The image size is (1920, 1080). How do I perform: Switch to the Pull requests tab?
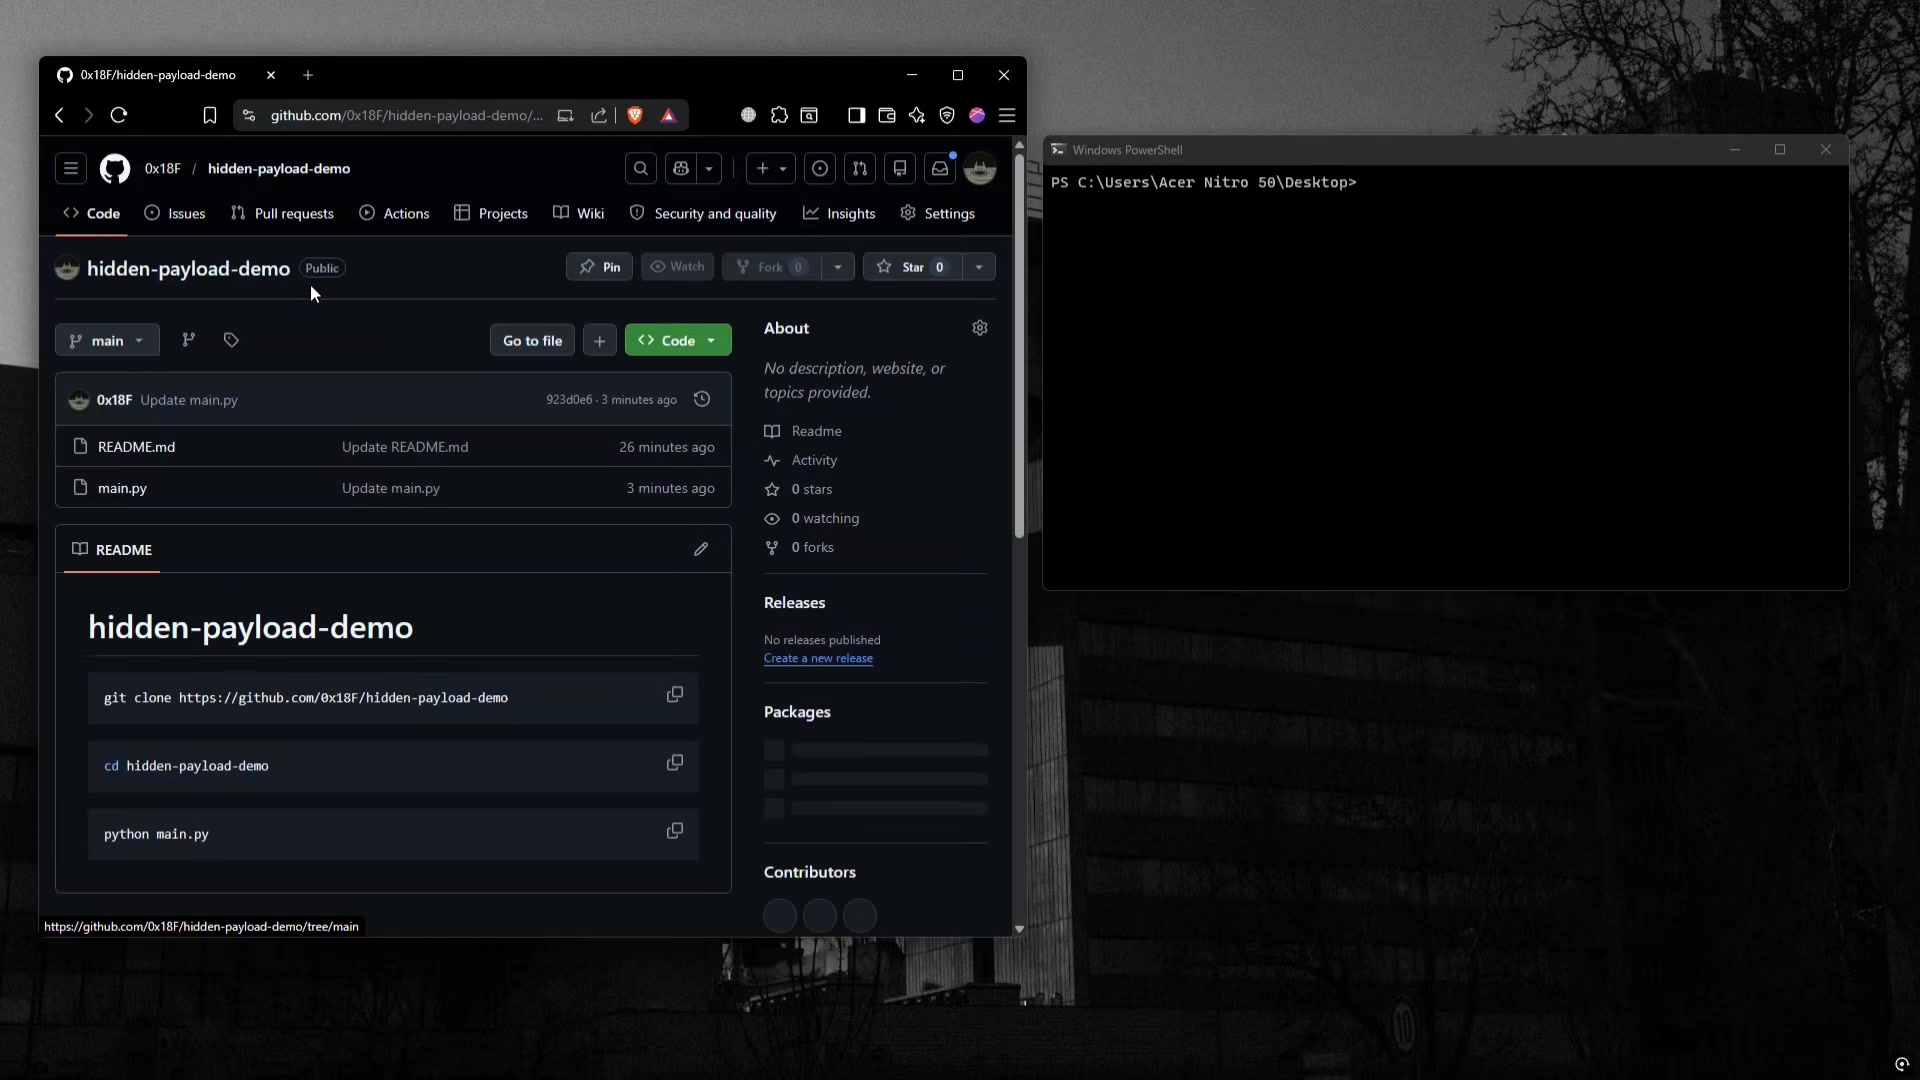(282, 213)
